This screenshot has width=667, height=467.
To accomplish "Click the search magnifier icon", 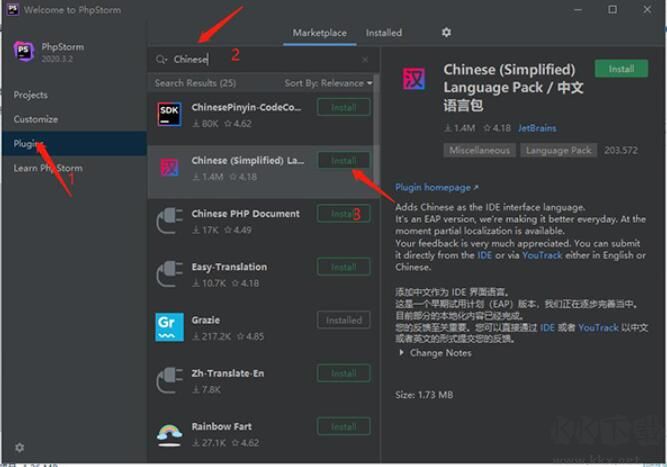I will 161,59.
